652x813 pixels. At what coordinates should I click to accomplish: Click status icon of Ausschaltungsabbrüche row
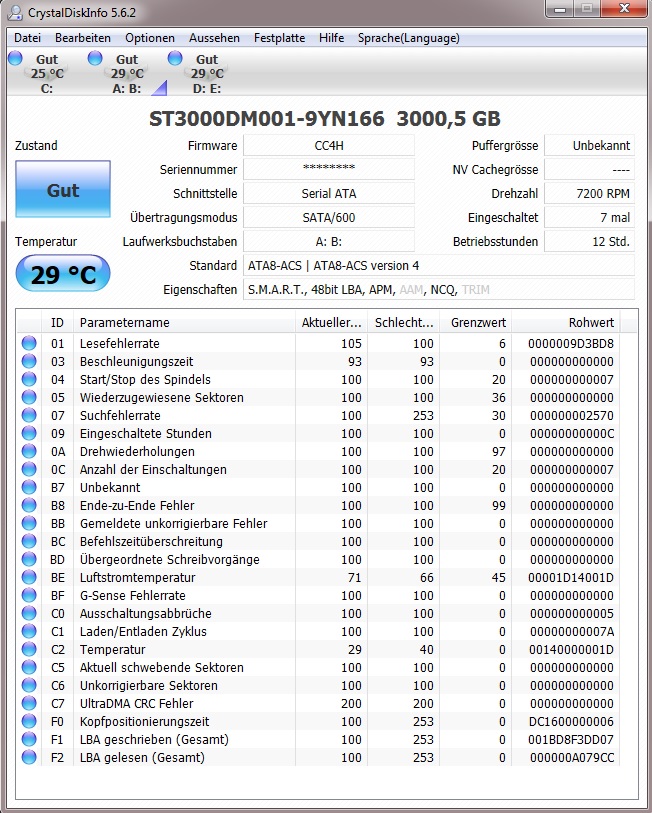pyautogui.click(x=29, y=613)
